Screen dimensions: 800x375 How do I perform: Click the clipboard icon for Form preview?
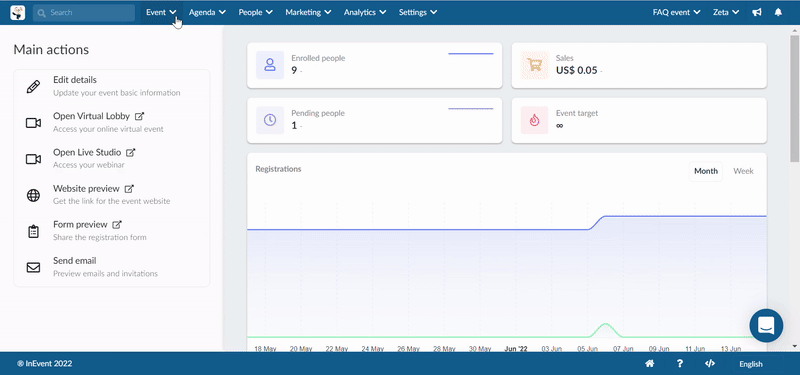point(33,232)
